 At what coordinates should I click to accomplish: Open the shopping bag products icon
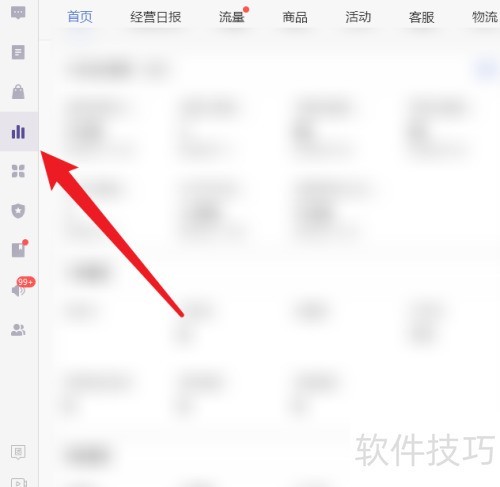click(x=18, y=92)
